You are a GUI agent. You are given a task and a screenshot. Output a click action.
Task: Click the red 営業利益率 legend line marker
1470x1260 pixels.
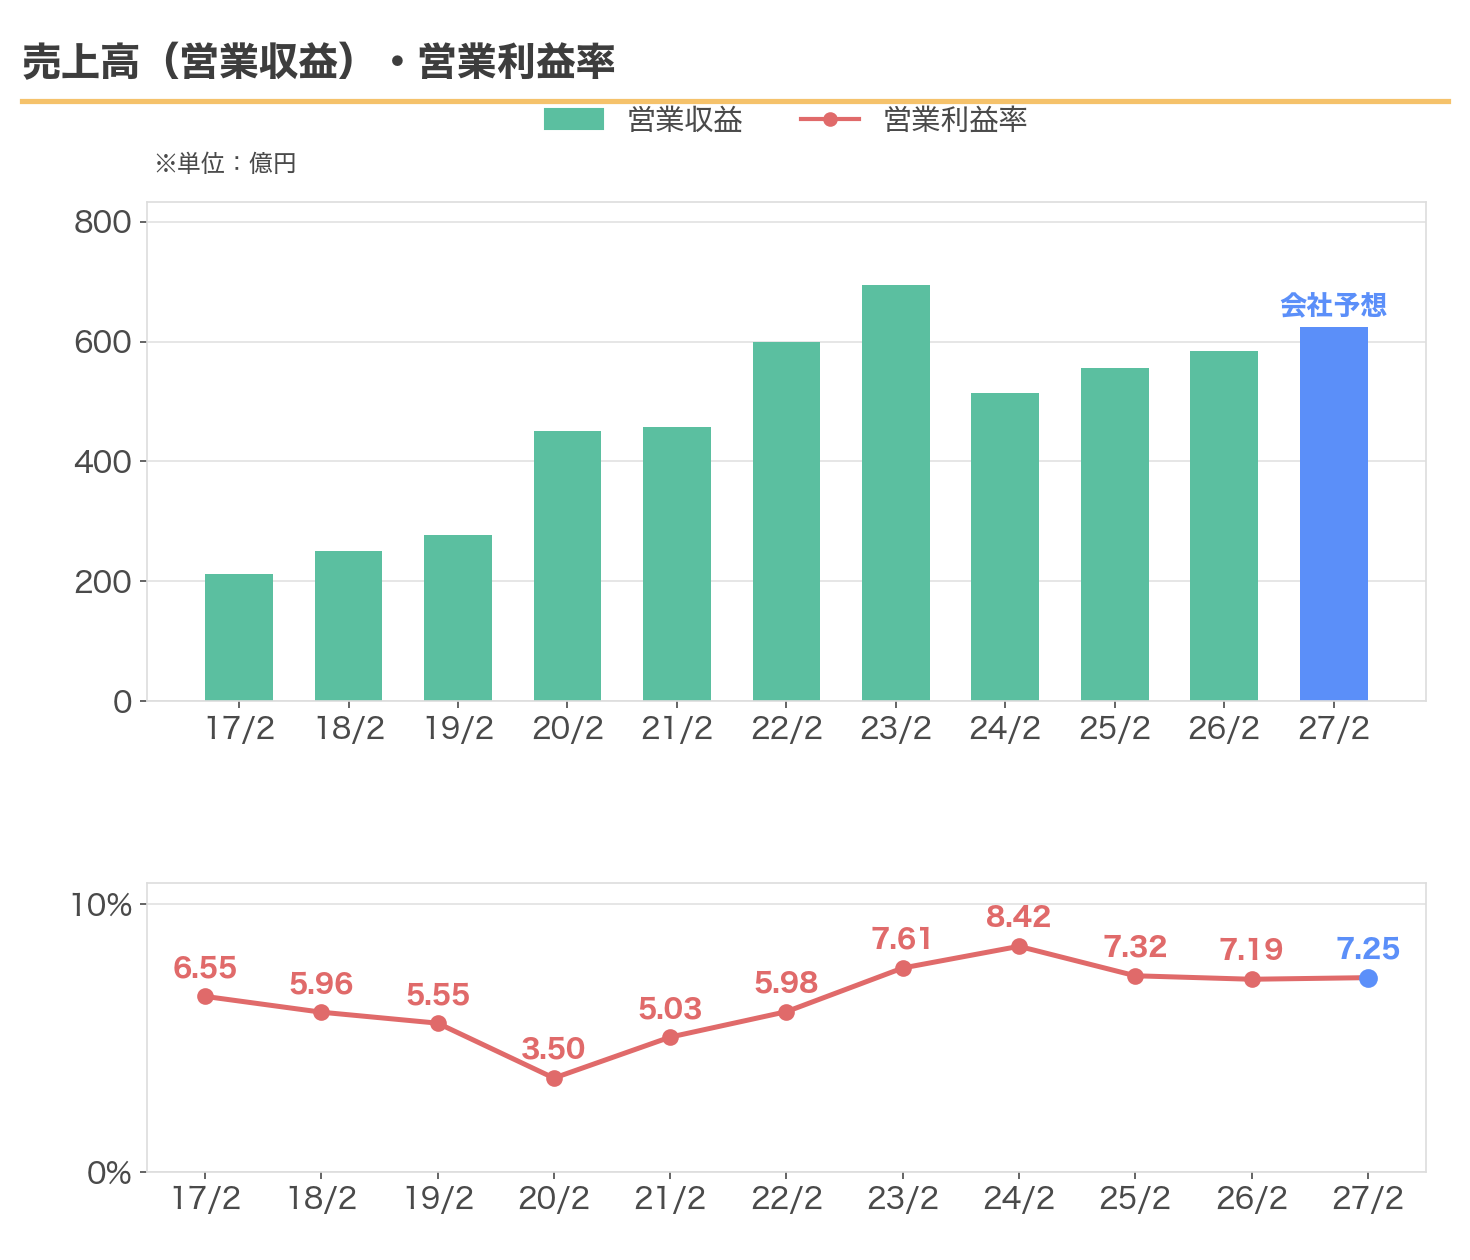tap(830, 120)
